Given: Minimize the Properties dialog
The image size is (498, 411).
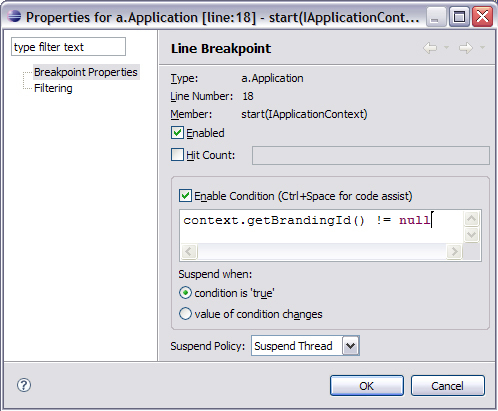Looking at the screenshot, I should [x=435, y=16].
